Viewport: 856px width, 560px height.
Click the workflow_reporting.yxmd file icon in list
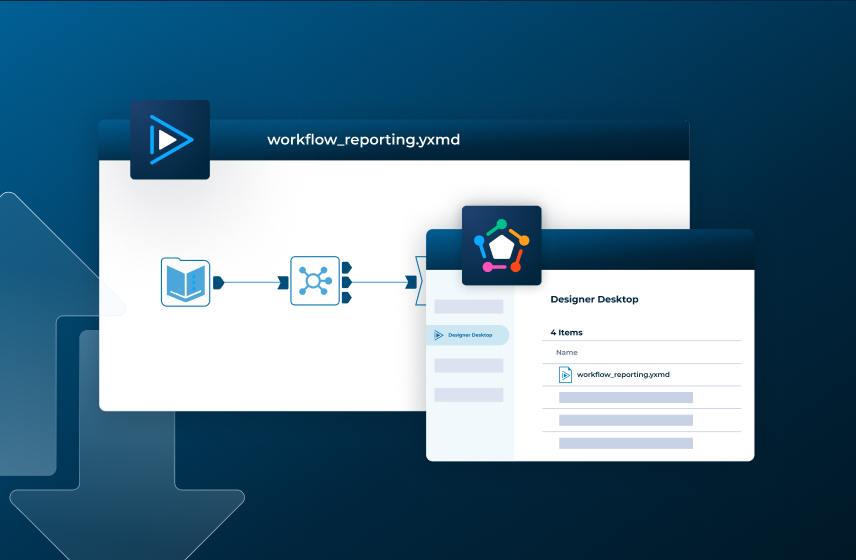click(565, 375)
